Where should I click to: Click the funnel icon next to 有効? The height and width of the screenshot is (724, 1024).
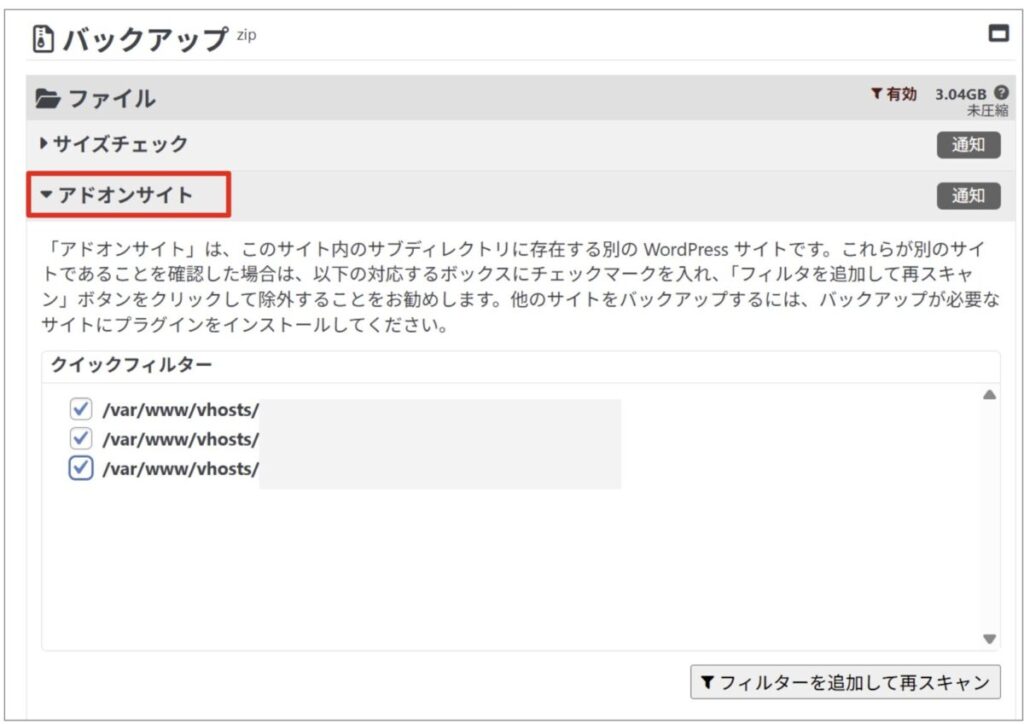pyautogui.click(x=876, y=94)
